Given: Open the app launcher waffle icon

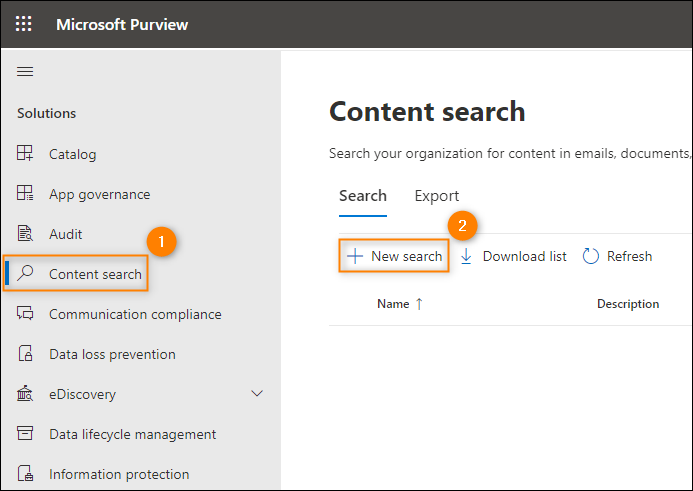Looking at the screenshot, I should (23, 24).
